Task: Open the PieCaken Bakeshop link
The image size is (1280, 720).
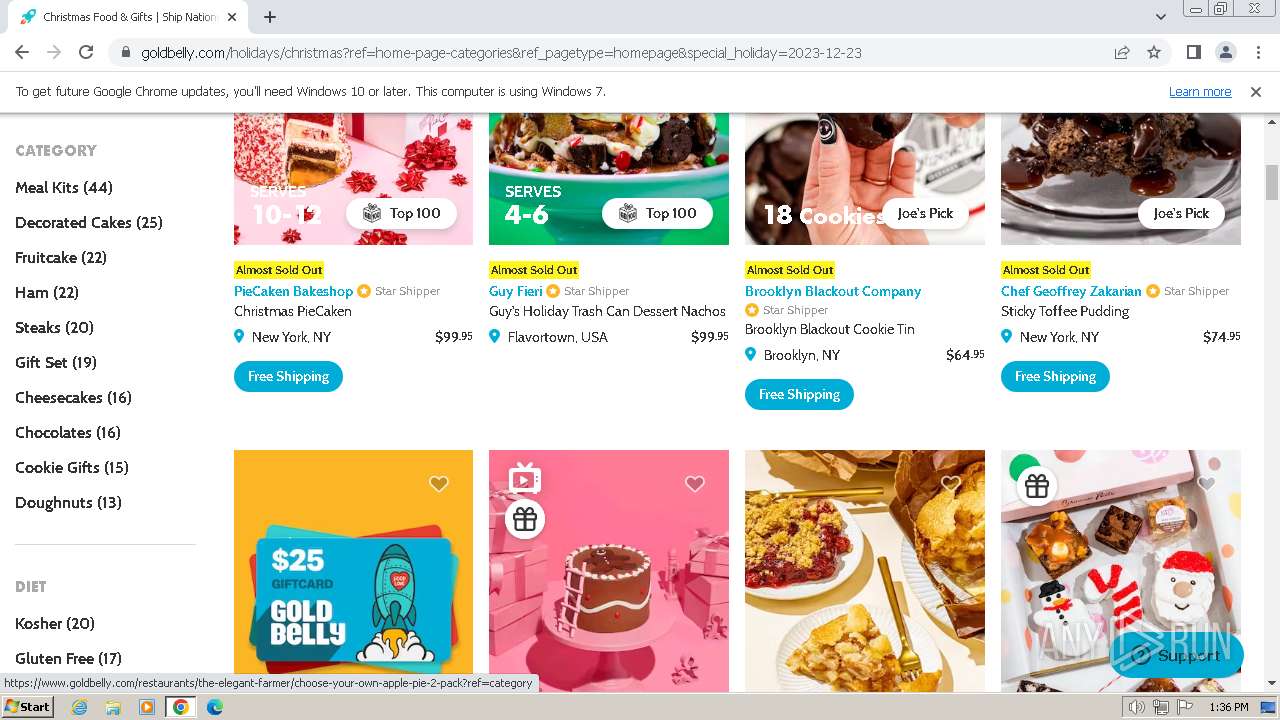Action: coord(293,291)
